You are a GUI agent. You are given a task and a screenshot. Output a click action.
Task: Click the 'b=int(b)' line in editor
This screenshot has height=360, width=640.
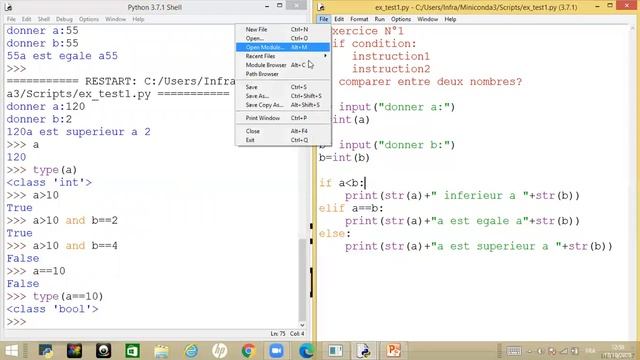tap(344, 158)
